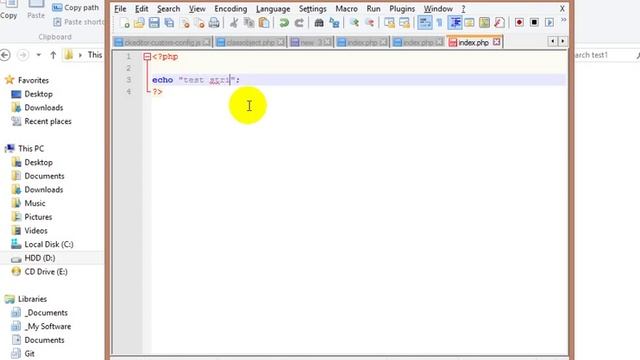Click the Copy icon in Notepad++ toolbar
The width and height of the screenshot is (640, 360).
click(x=249, y=23)
